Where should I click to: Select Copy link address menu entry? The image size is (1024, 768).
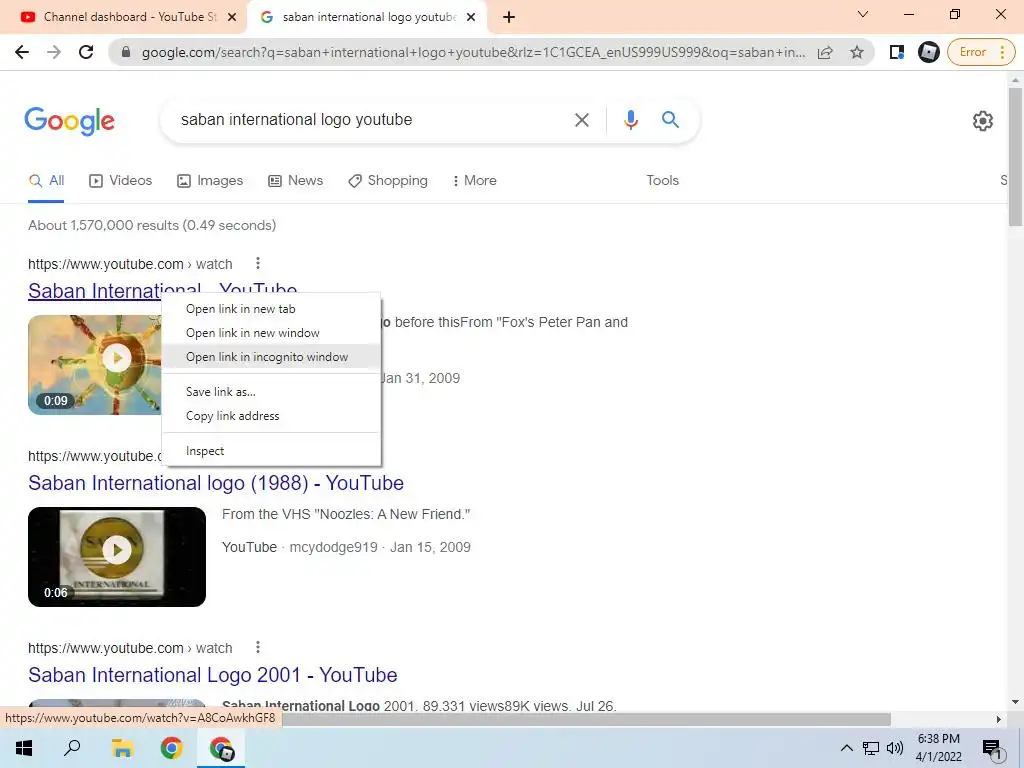(272, 416)
